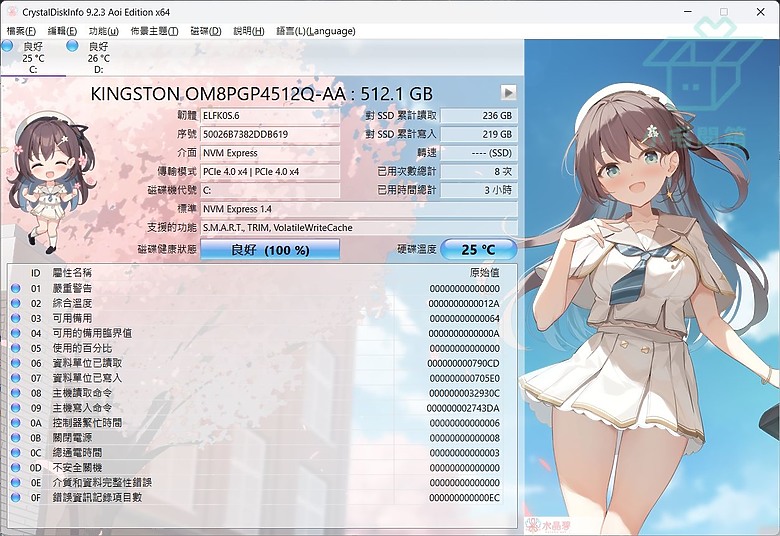Select the raw value 00000000705E0

point(465,378)
